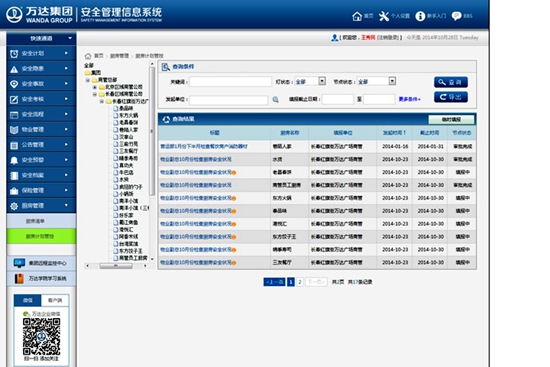Collapse 长春区域商管公司 tree node

tap(95, 94)
